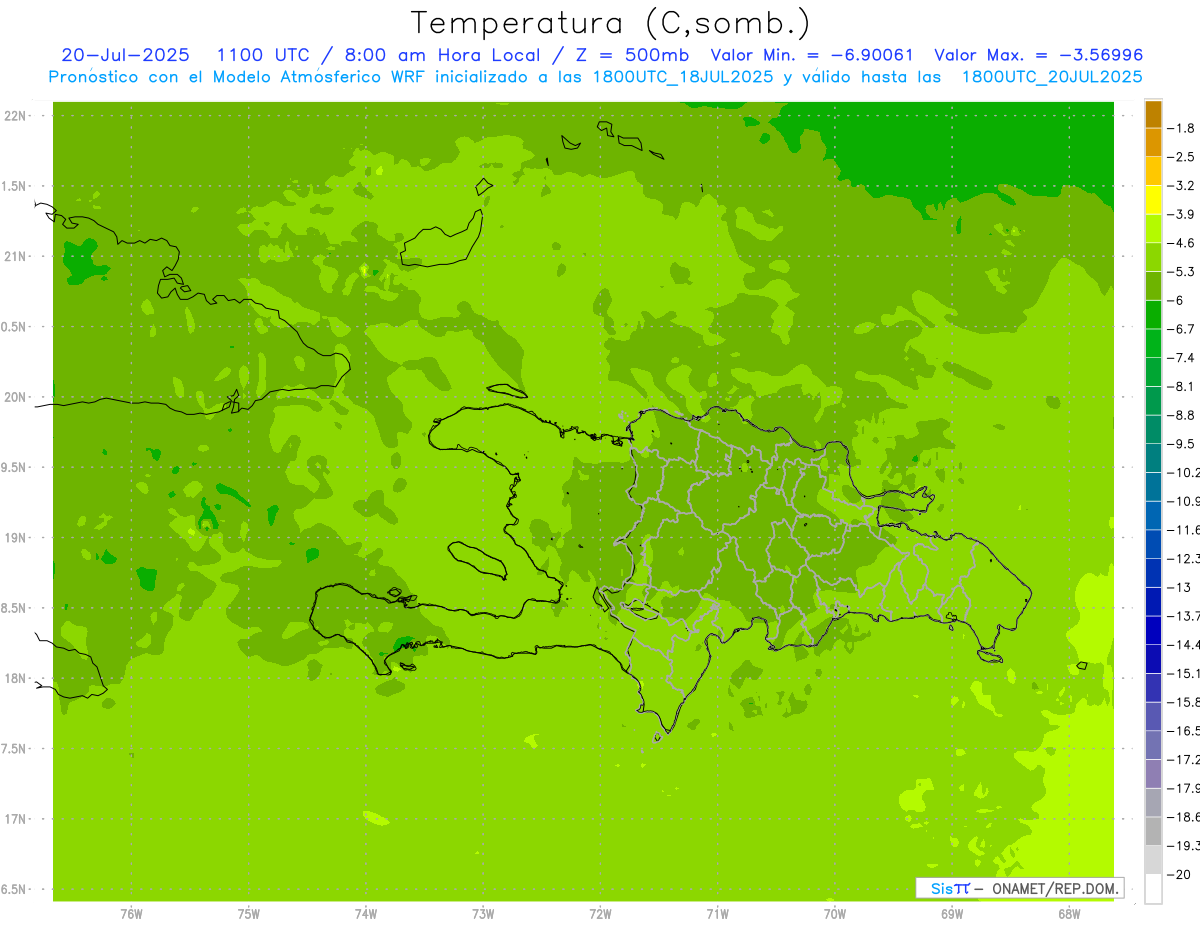Click the "76W" longitude axis label
Screen dimensions: 1200x927
point(130,914)
